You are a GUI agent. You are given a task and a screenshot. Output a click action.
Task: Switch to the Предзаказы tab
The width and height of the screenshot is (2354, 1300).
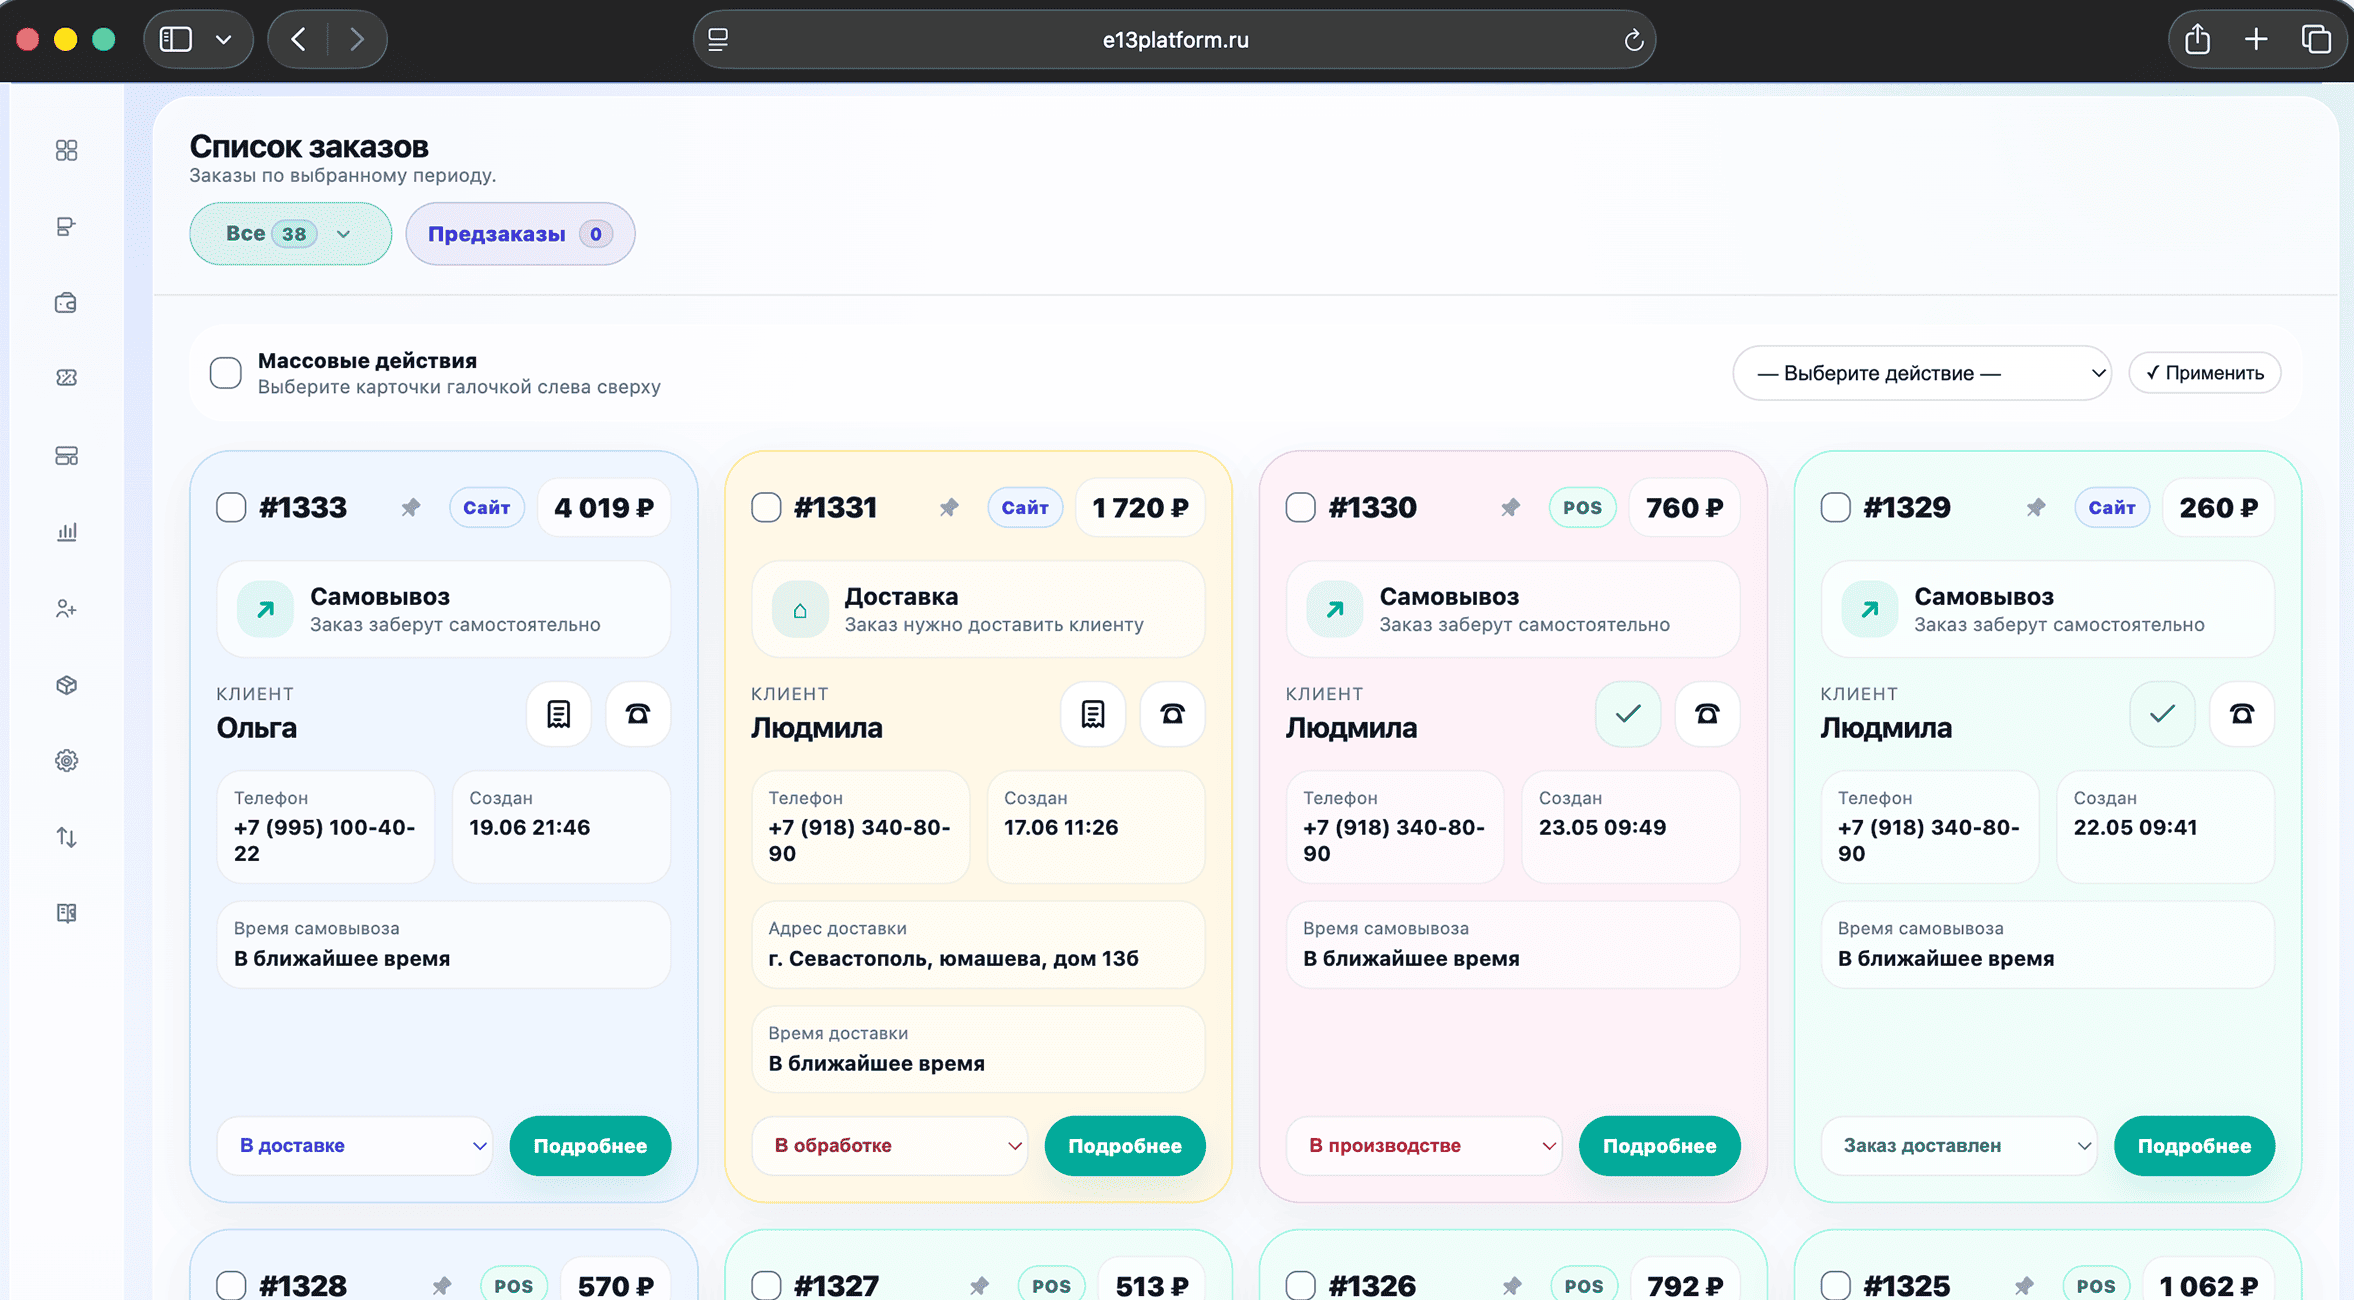[520, 234]
